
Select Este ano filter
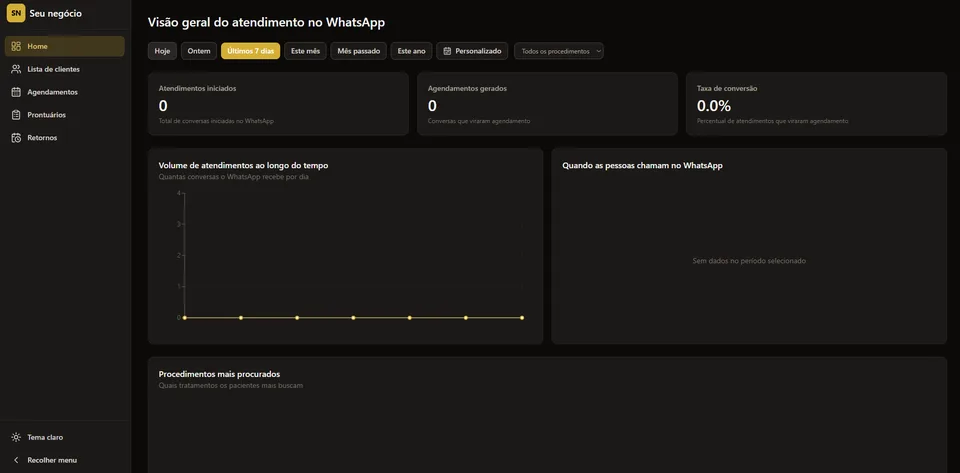pos(411,51)
